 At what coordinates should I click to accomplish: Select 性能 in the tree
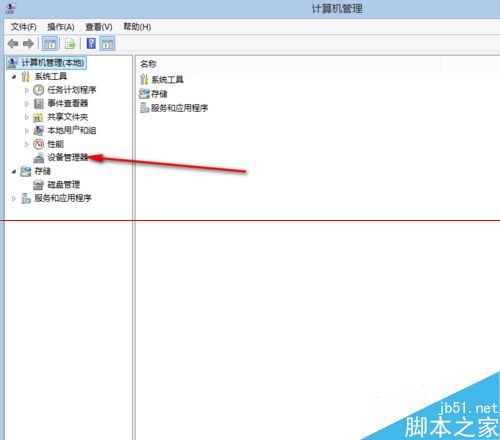click(x=55, y=144)
